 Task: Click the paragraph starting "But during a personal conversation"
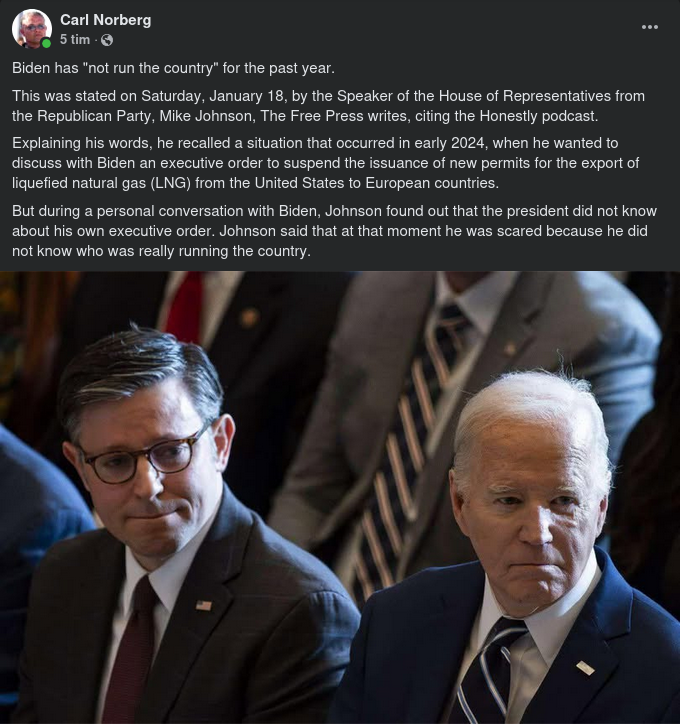[x=334, y=231]
